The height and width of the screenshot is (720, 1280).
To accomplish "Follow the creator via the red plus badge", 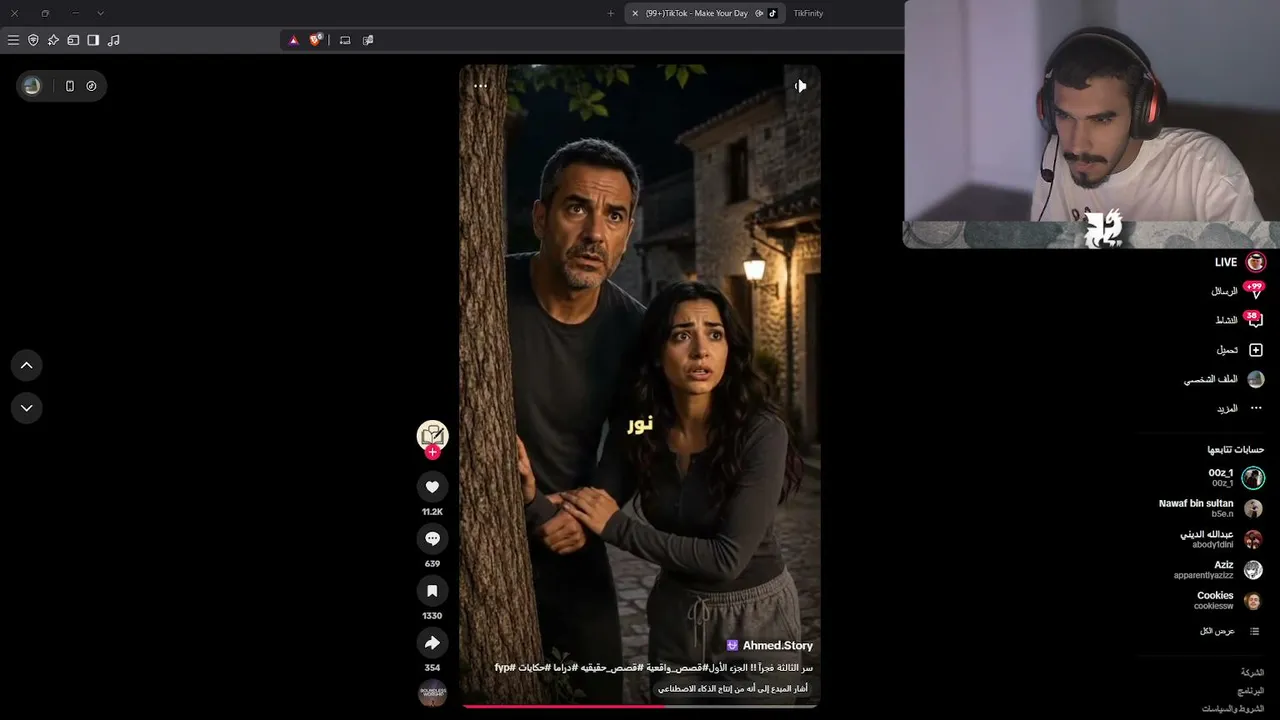I will click(x=432, y=452).
